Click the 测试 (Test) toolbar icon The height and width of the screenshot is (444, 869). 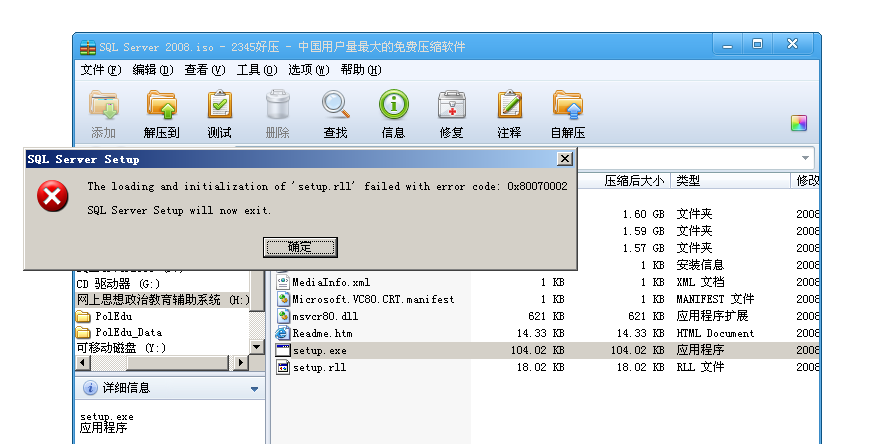219,104
